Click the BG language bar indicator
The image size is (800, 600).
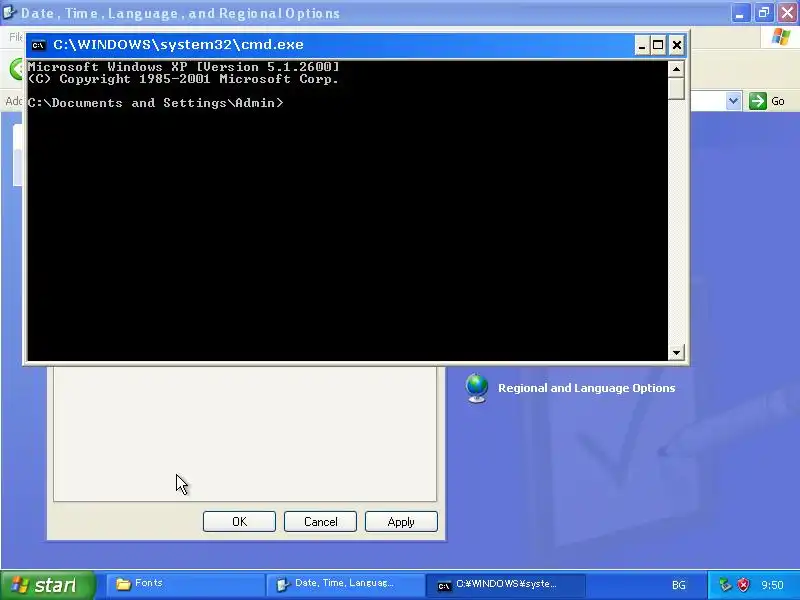tap(679, 585)
